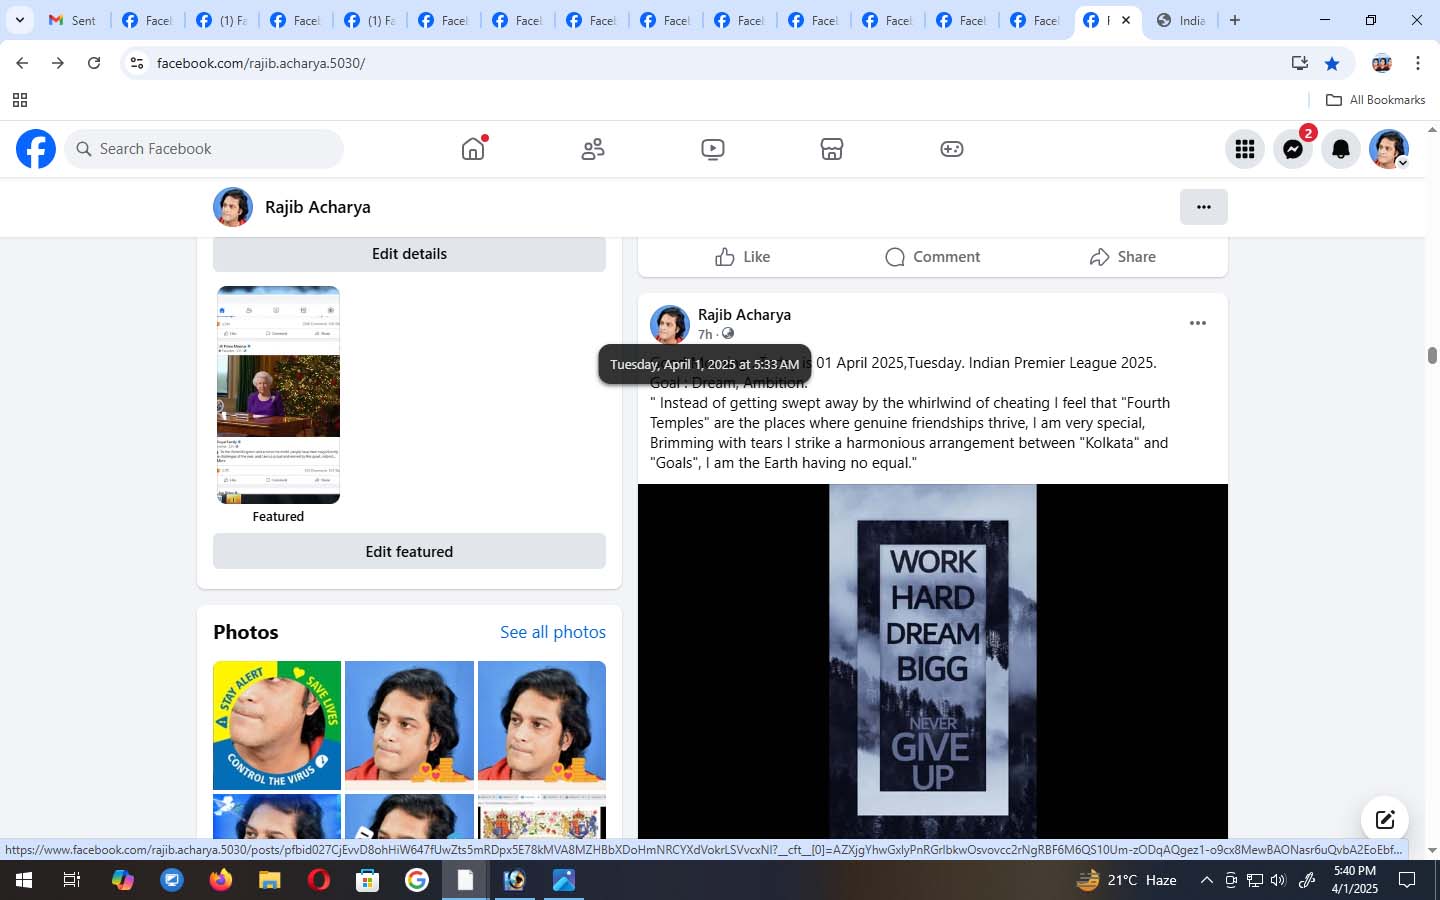
Task: Click the page vertical scrollbar thumb
Action: (1432, 355)
